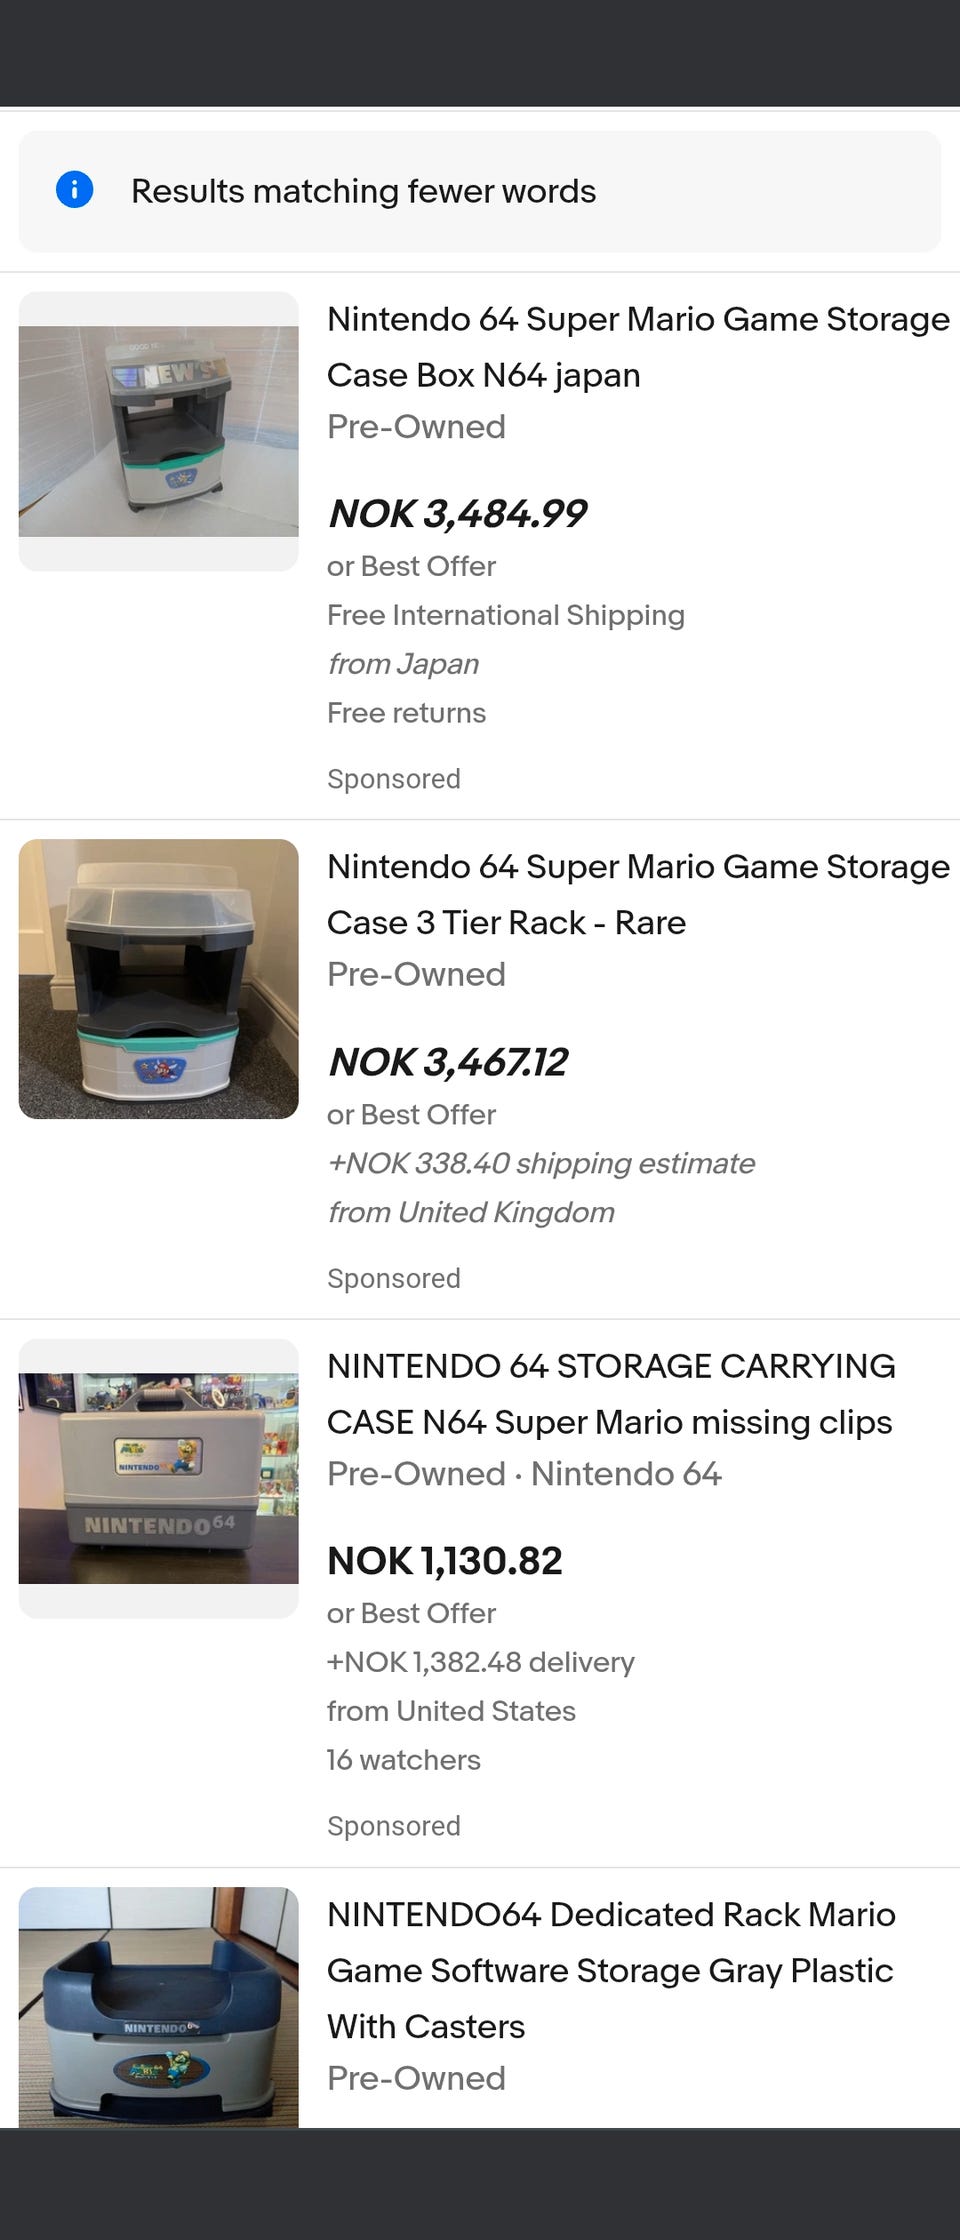
Task: Click "16 watchers" on carrying case listing
Action: [x=403, y=1760]
